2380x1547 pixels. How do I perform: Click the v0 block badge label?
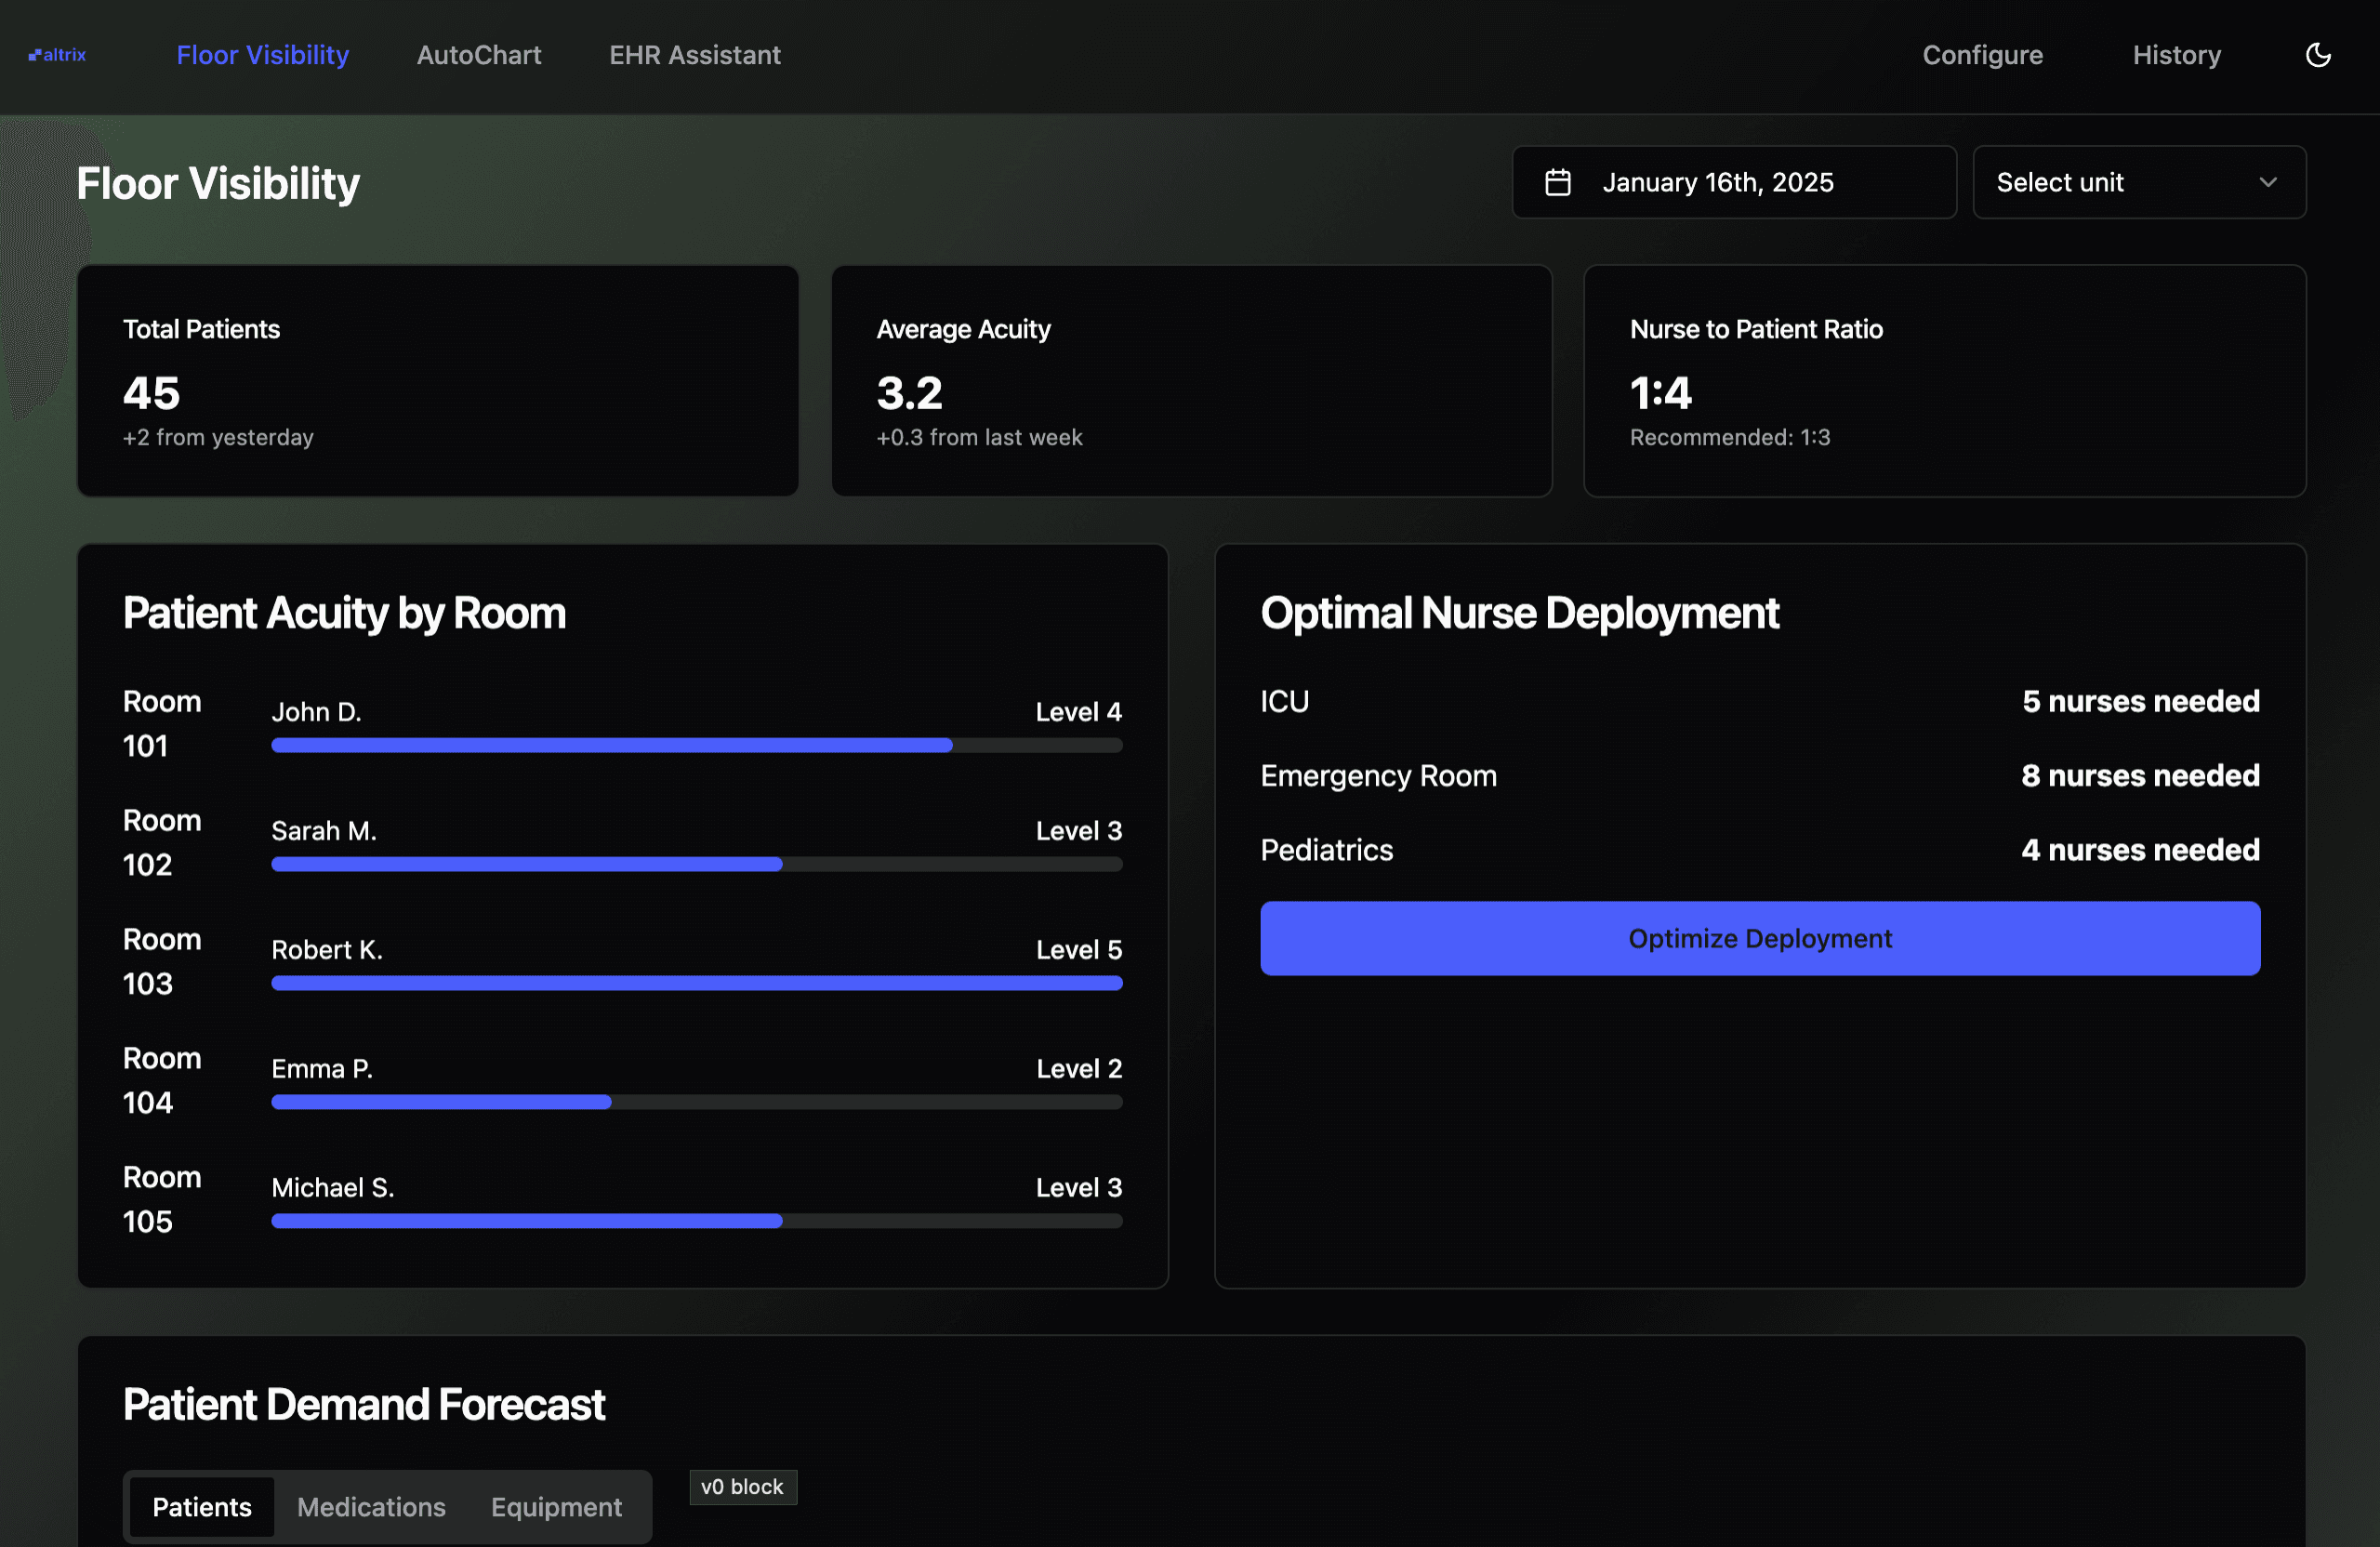[743, 1487]
